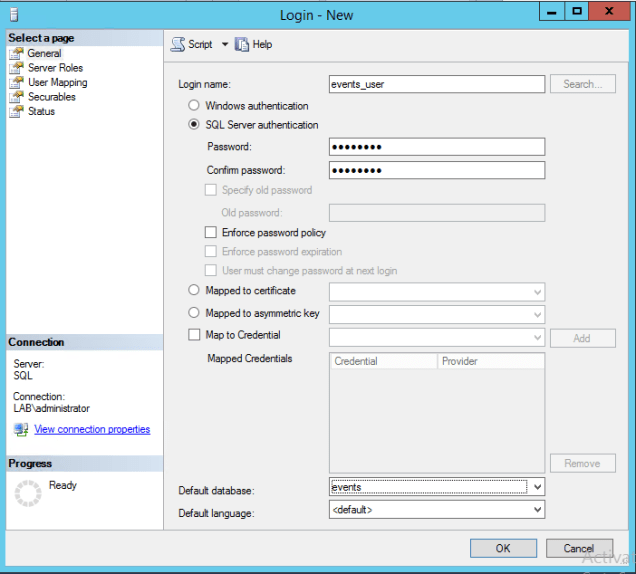Viewport: 636px width, 574px height.
Task: Click the Cancel button
Action: [579, 548]
